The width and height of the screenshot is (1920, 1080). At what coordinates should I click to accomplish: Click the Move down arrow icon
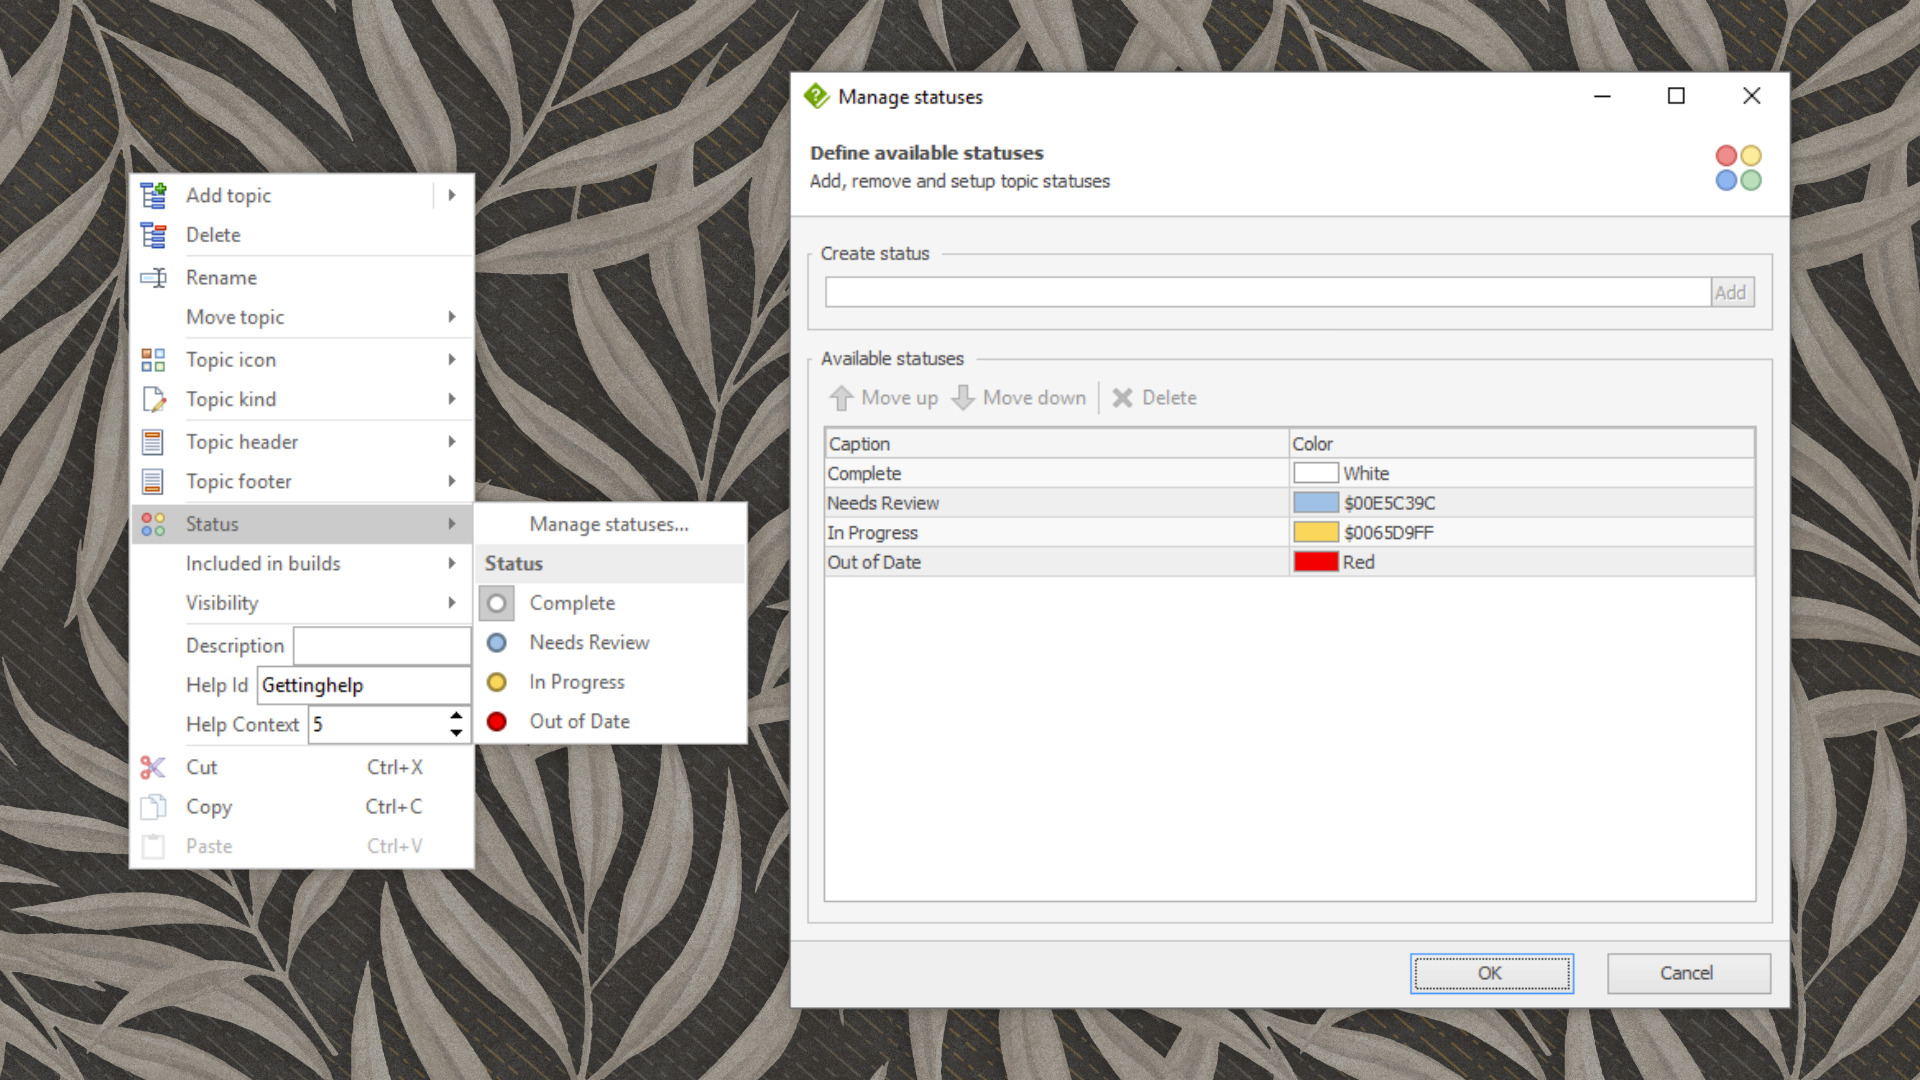coord(963,398)
